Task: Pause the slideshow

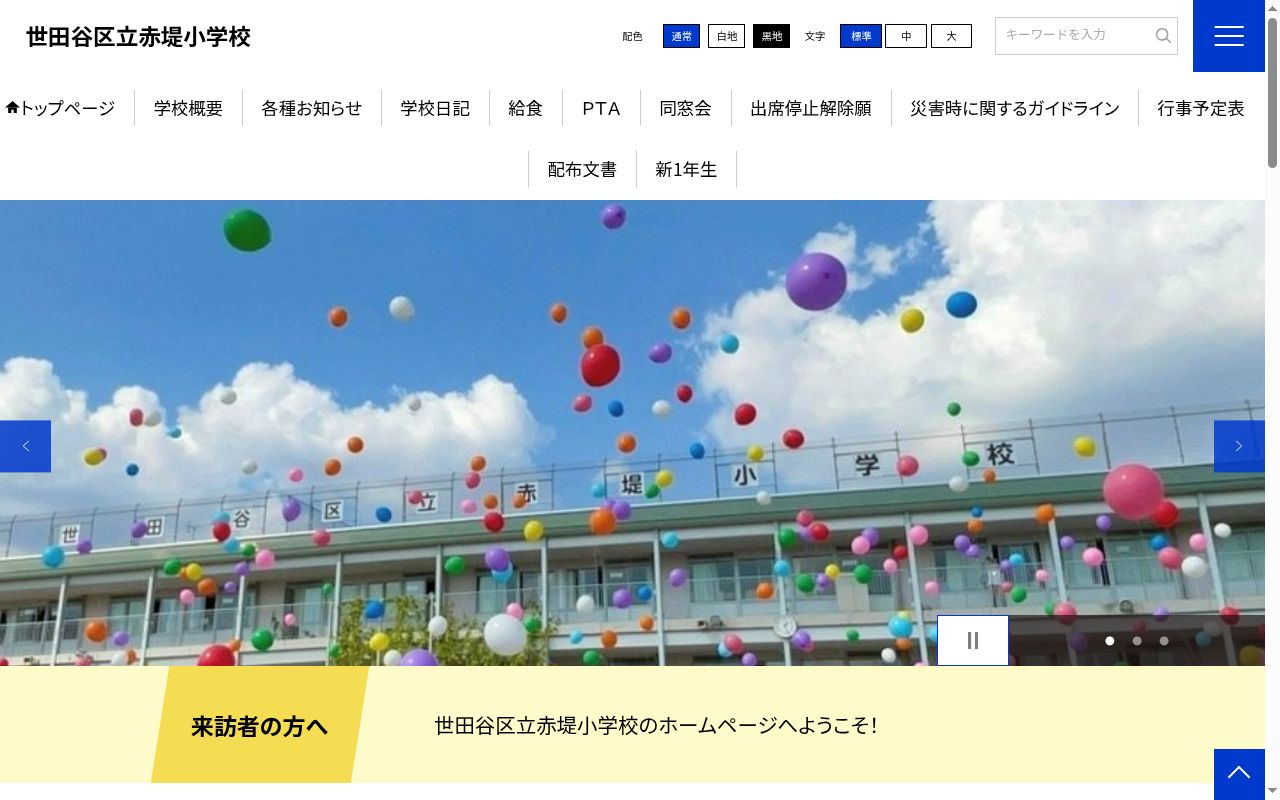Action: pos(972,641)
